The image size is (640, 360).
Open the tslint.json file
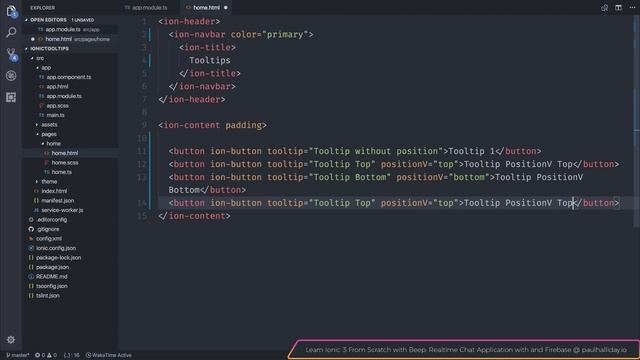coord(70,296)
